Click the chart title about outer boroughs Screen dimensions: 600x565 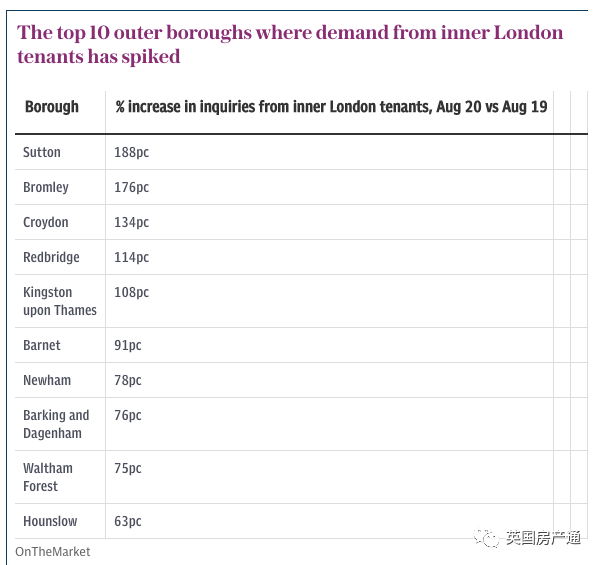point(290,44)
